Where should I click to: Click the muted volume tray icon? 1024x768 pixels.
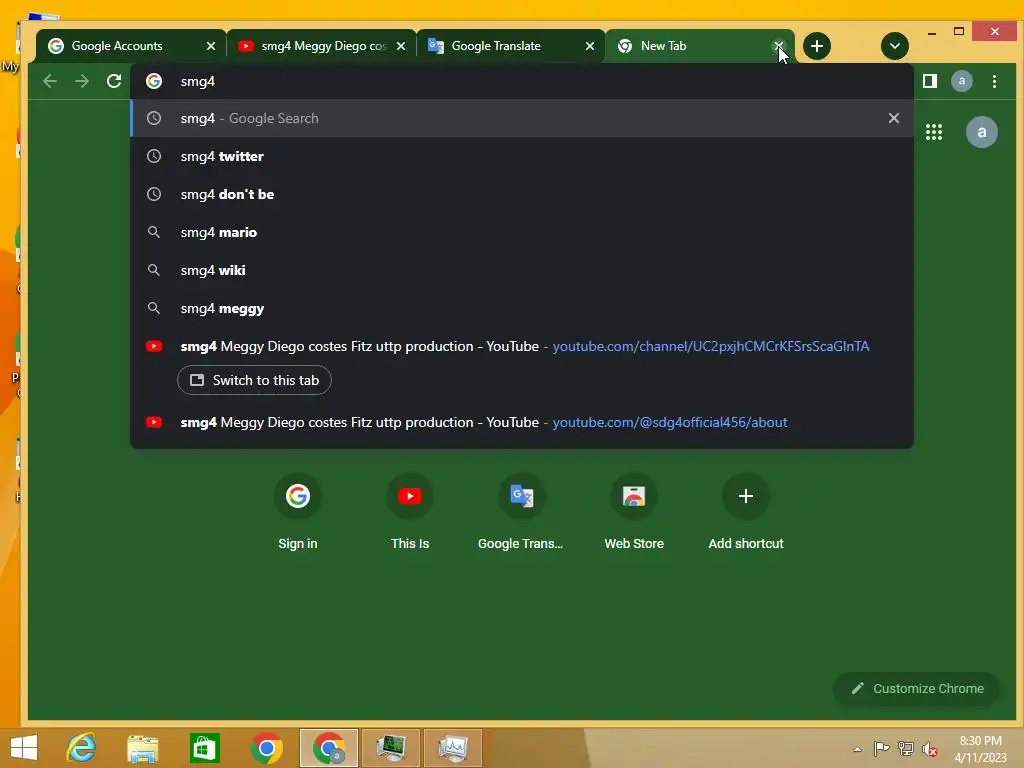pyautogui.click(x=929, y=748)
